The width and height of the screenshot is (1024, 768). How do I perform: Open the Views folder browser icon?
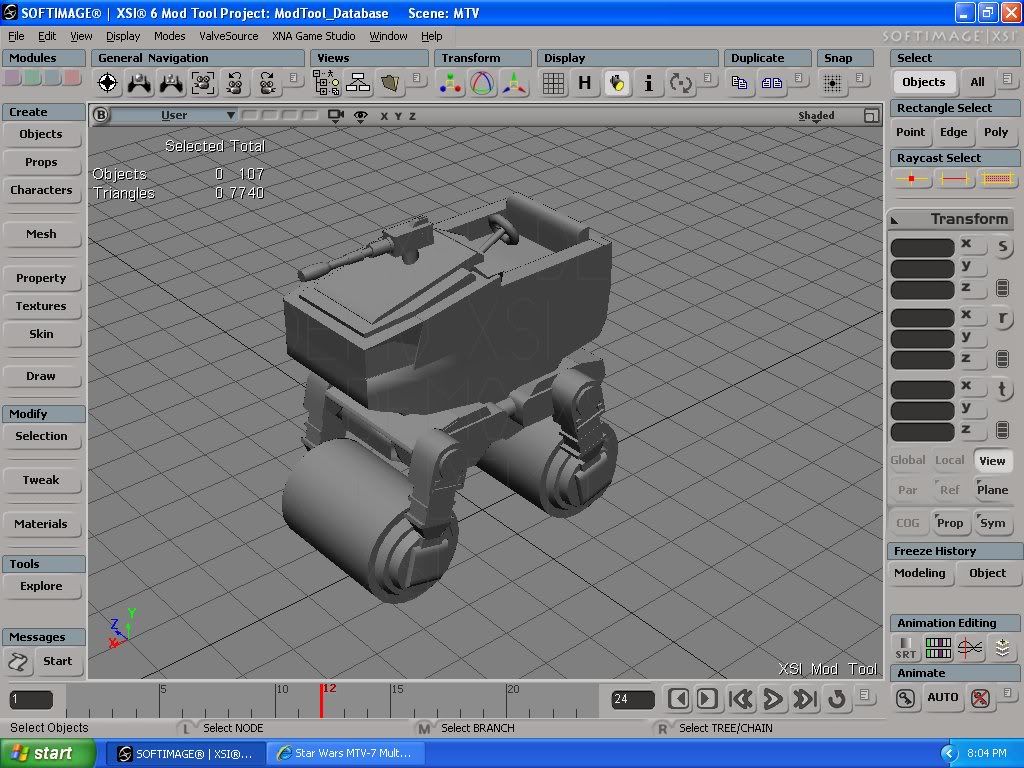tap(390, 83)
